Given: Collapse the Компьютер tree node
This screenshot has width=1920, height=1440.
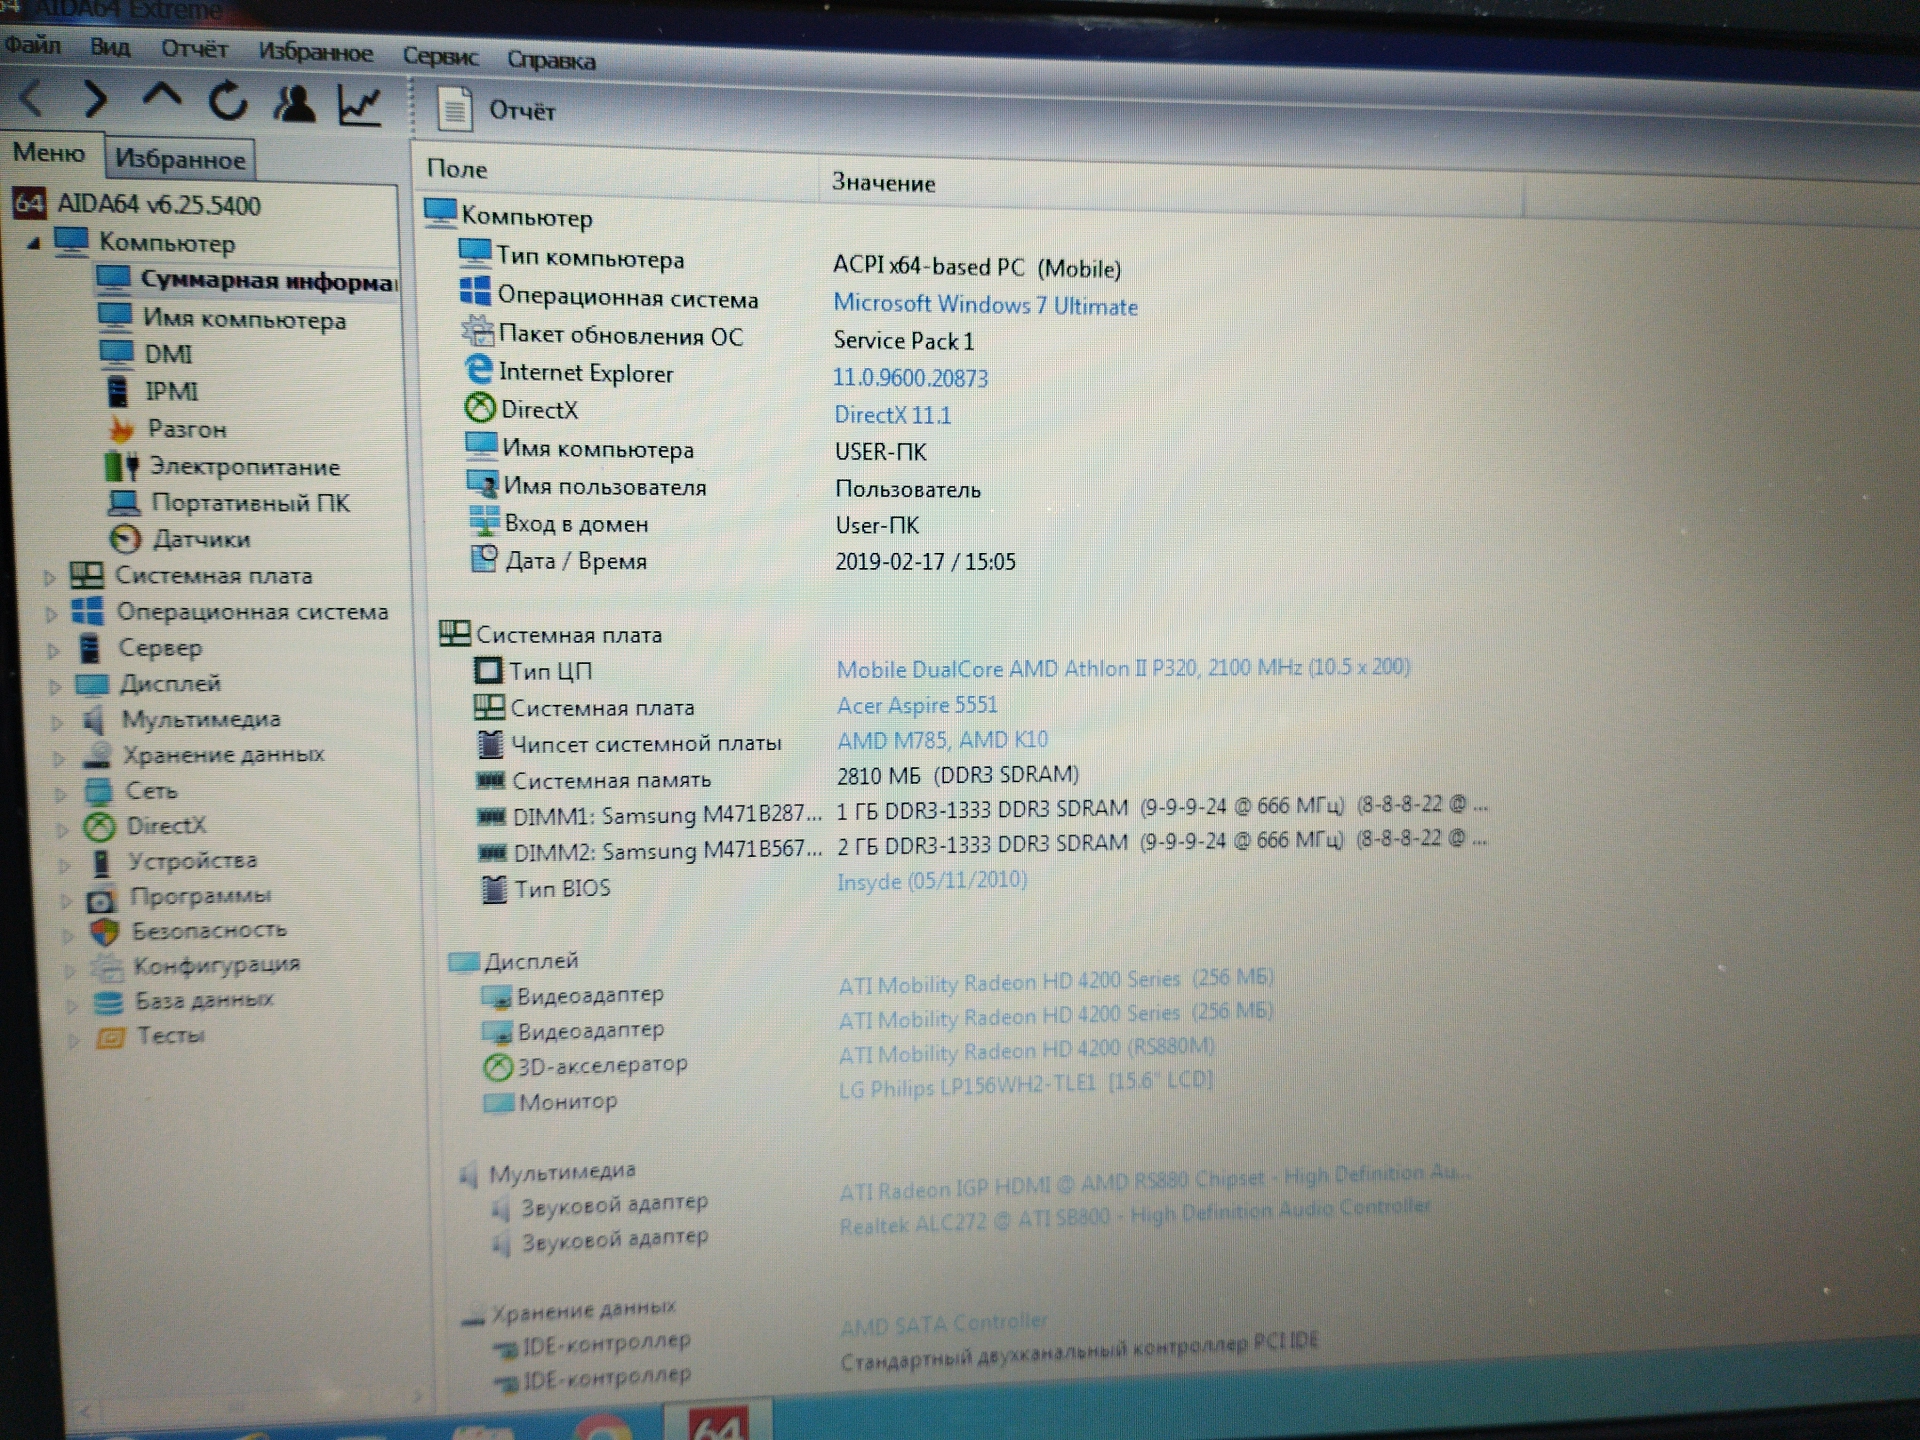Looking at the screenshot, I should [34, 242].
